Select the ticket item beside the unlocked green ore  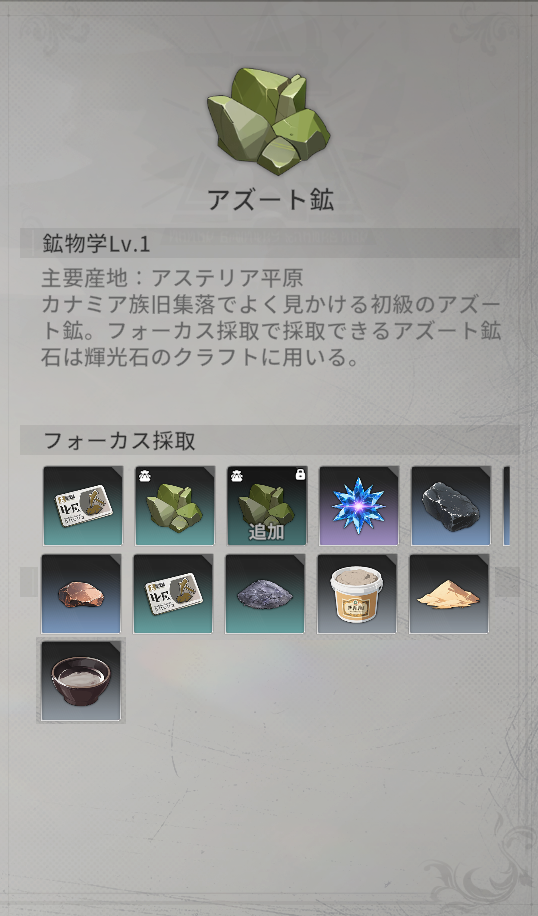[x=83, y=506]
